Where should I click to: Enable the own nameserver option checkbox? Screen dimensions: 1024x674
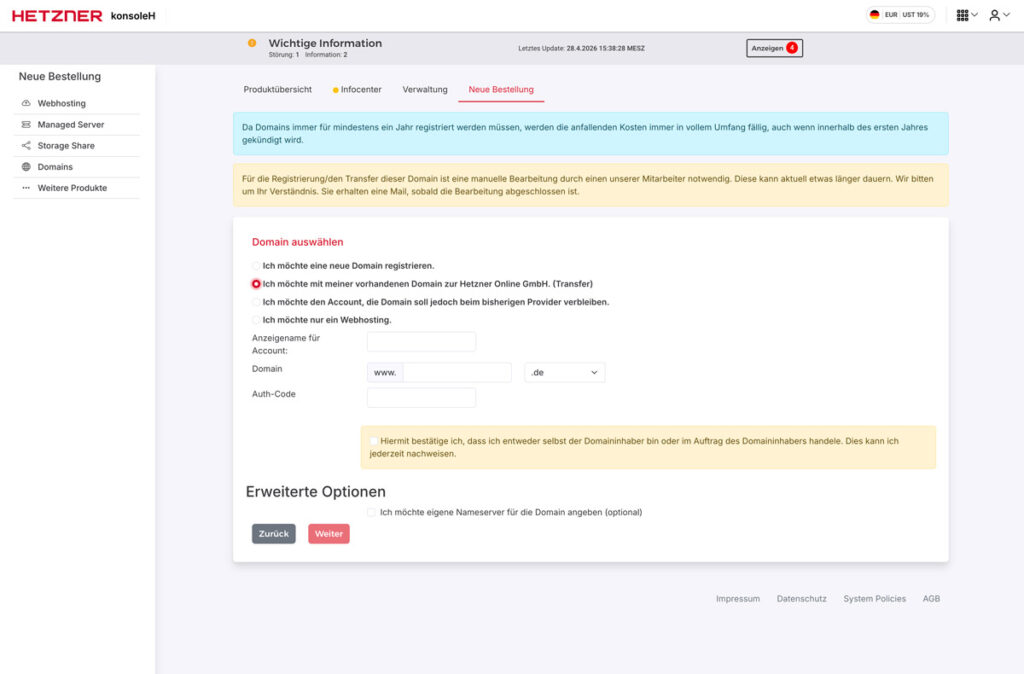coord(372,512)
